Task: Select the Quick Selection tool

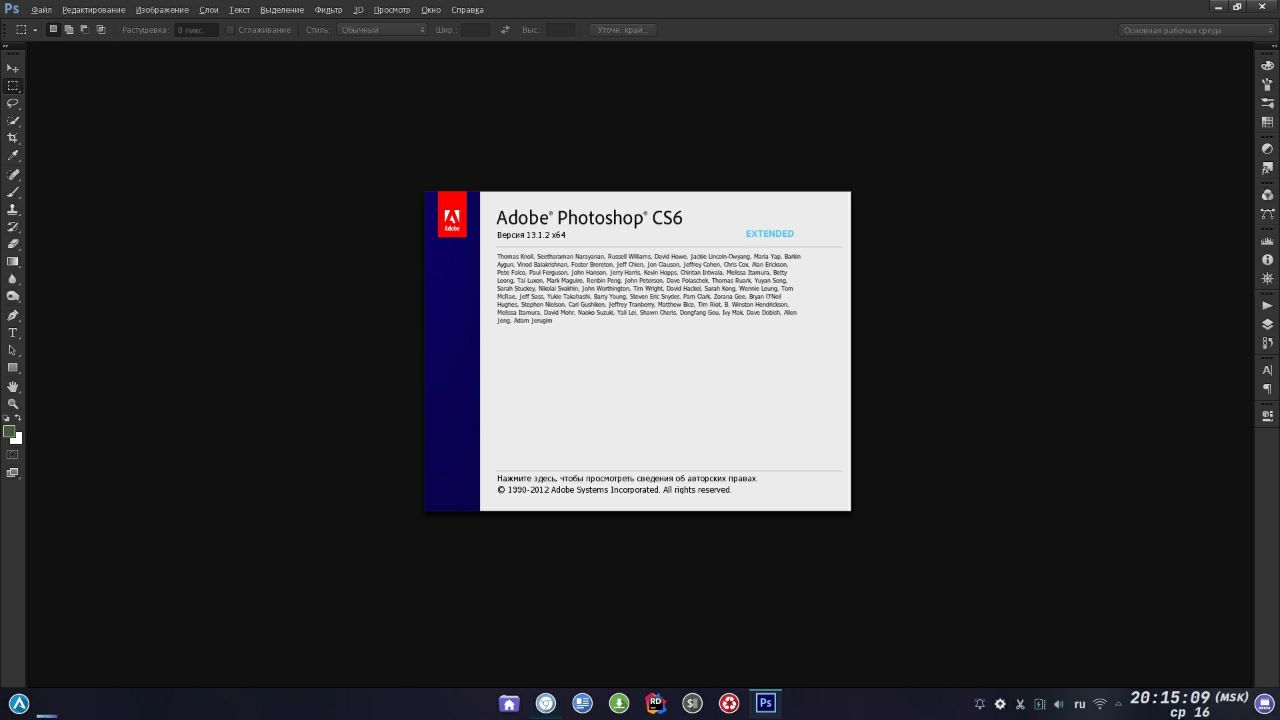Action: coord(13,121)
